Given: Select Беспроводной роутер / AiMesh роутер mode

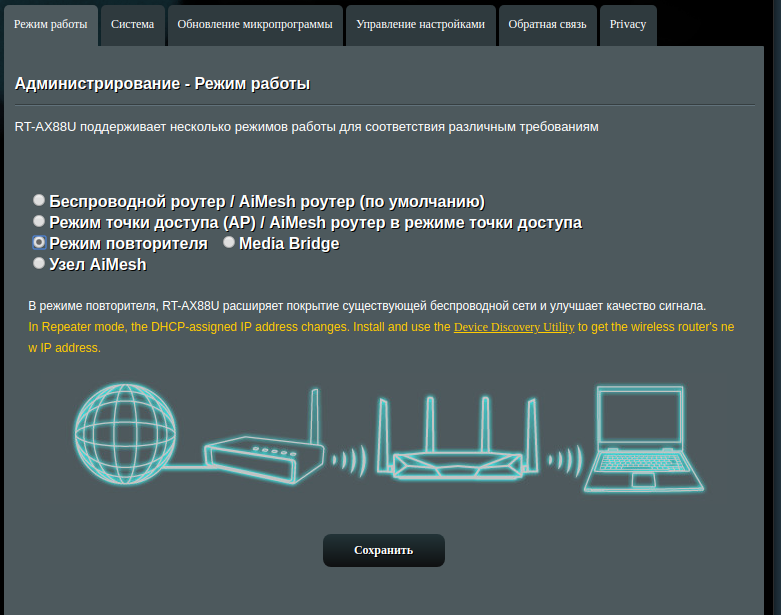Looking at the screenshot, I should [x=39, y=200].
